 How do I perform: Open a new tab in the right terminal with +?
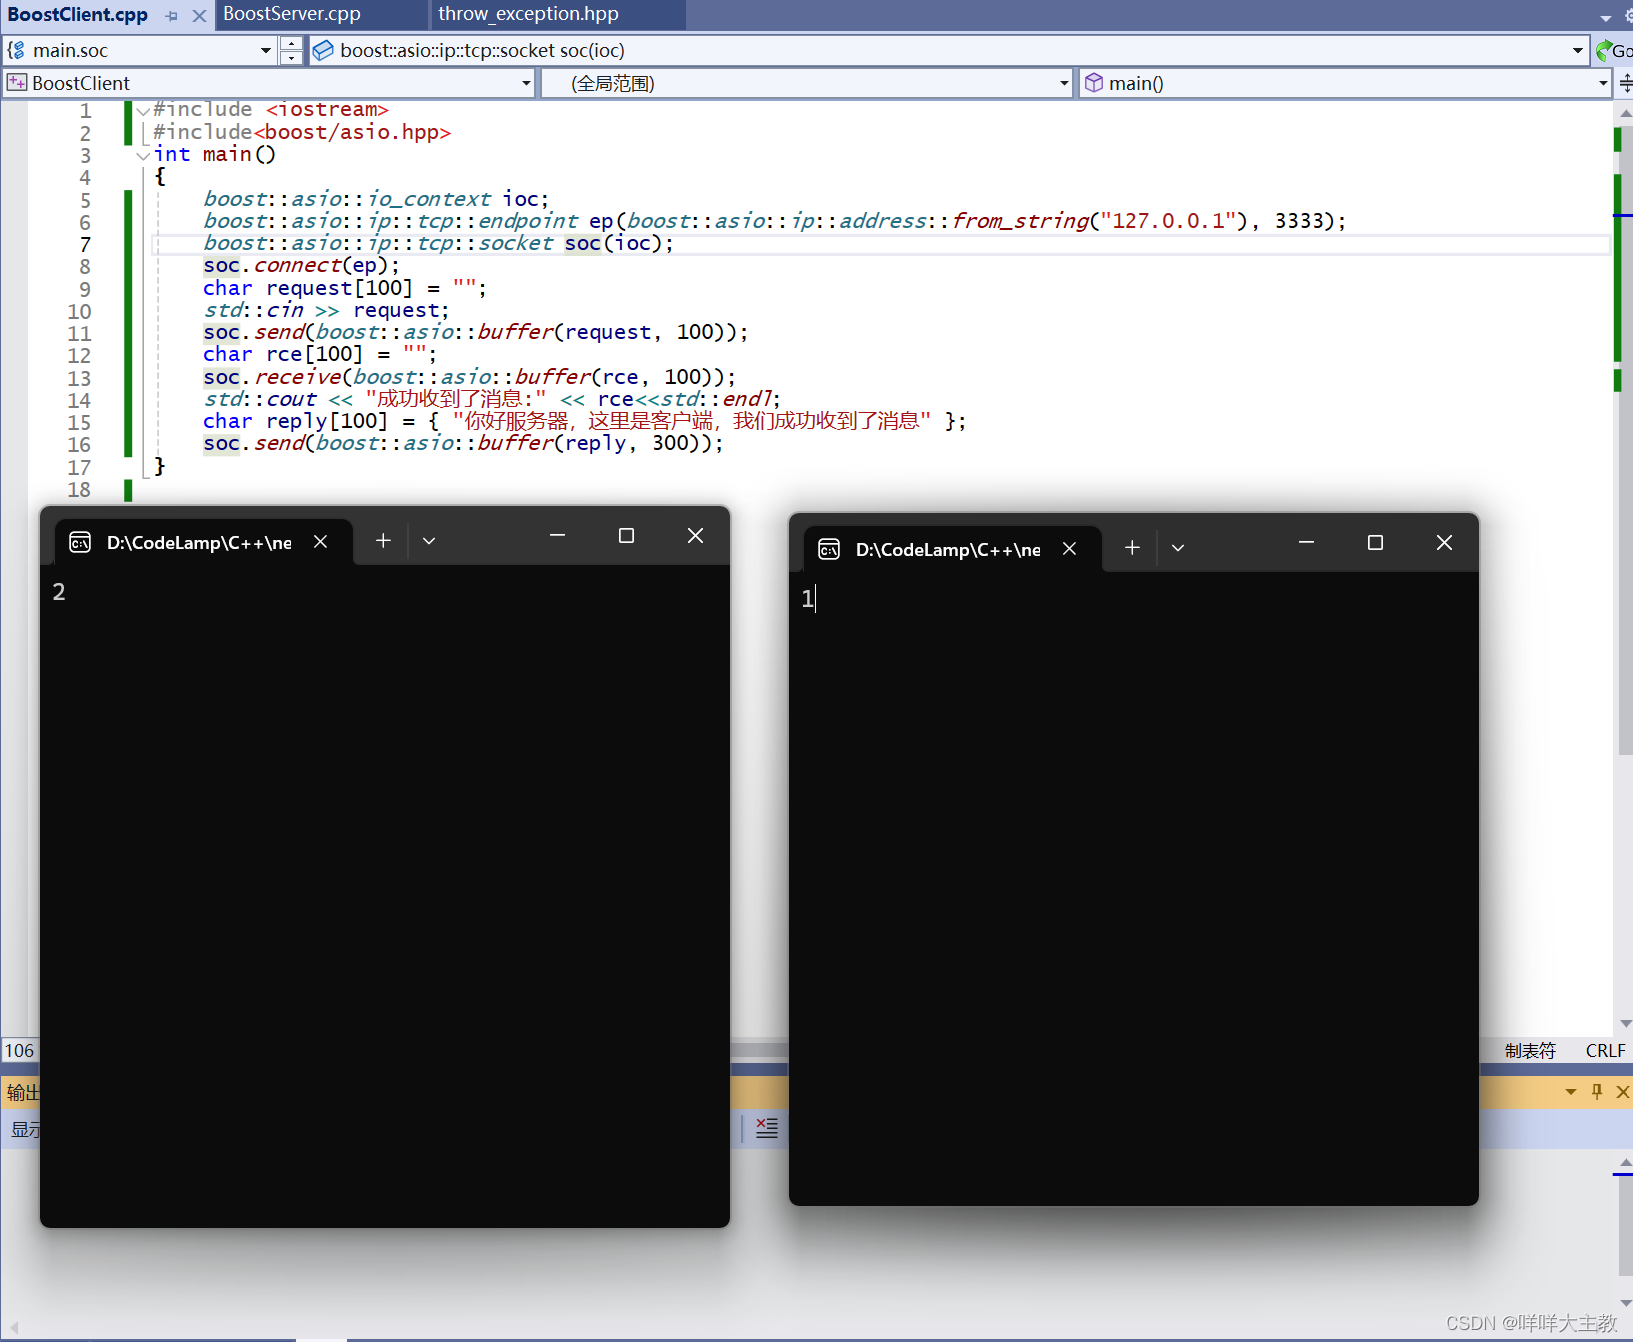pyautogui.click(x=1131, y=548)
